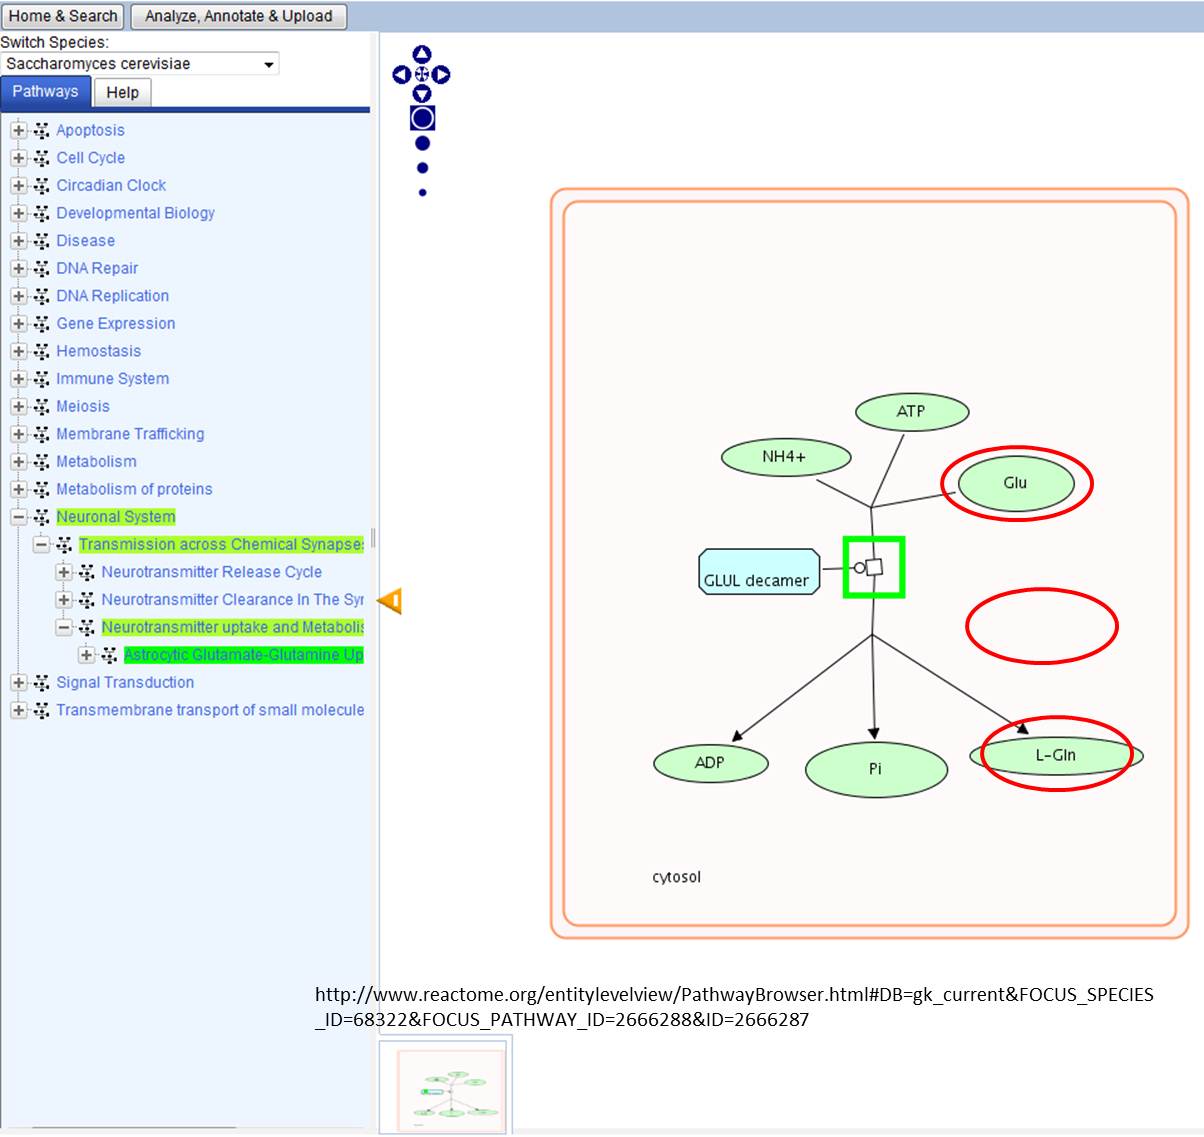Select the GLUL decamer catalyst node
Image resolution: width=1204 pixels, height=1137 pixels.
pos(757,572)
